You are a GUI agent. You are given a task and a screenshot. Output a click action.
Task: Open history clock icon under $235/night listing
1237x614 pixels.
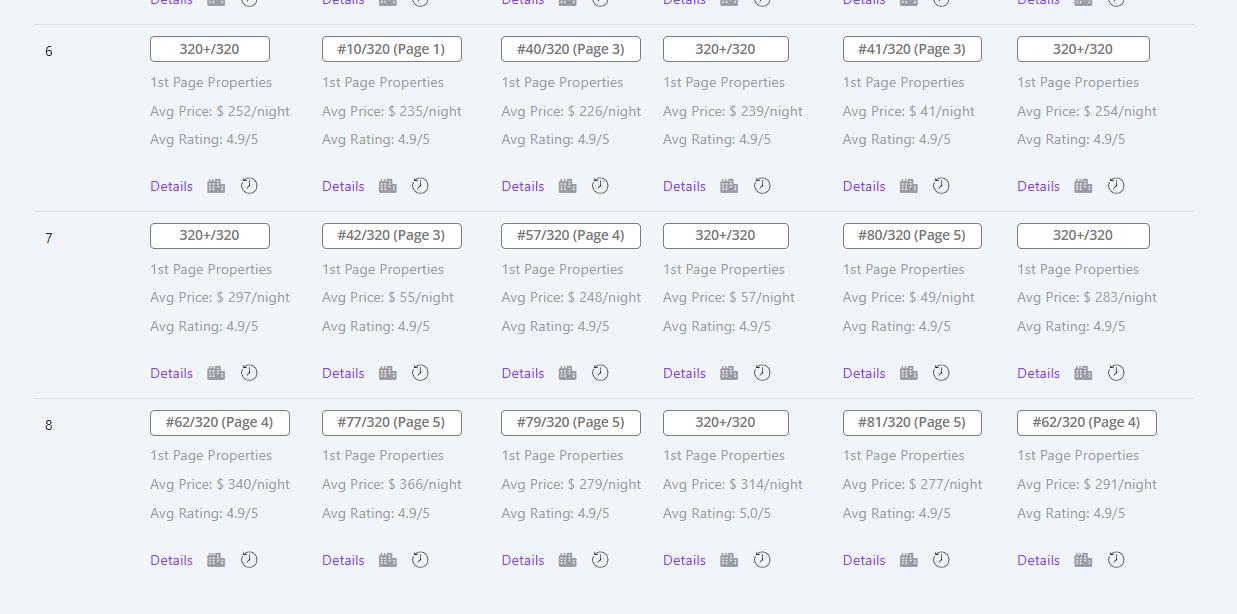420,186
